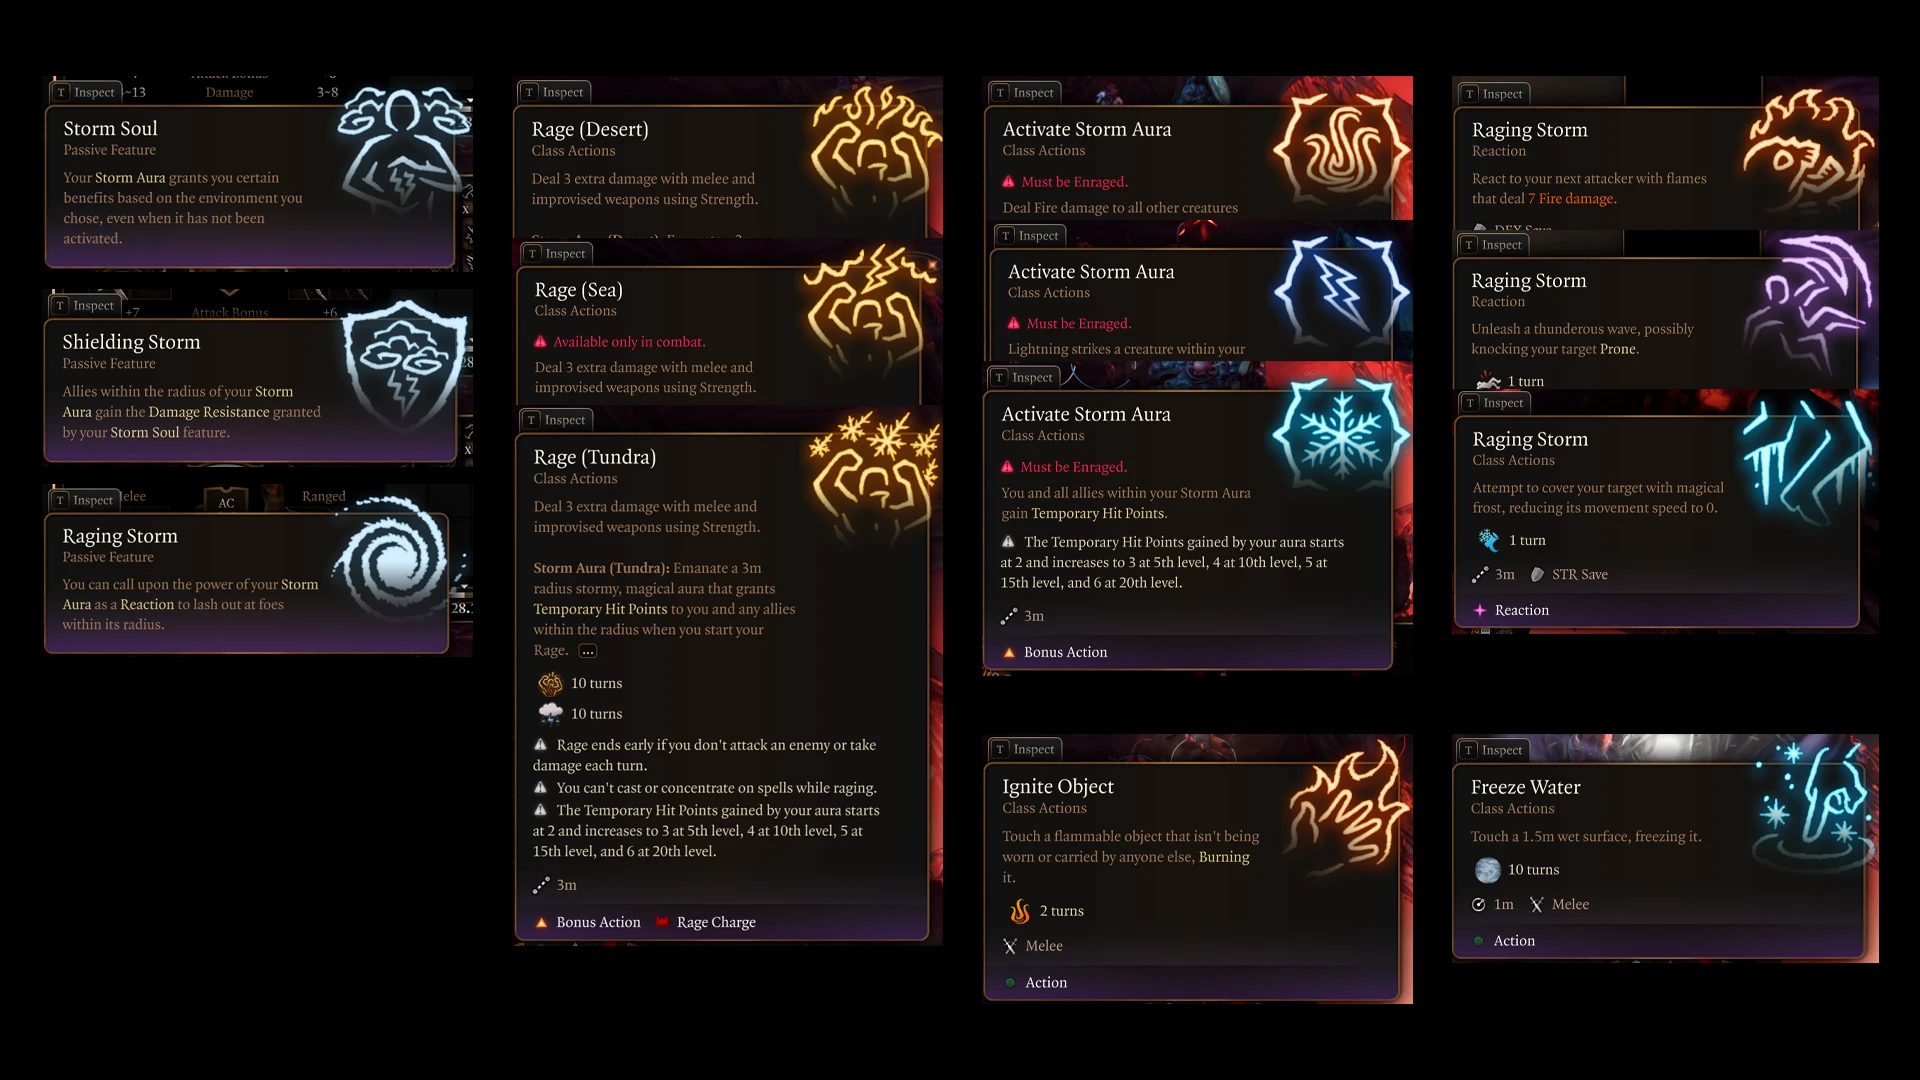
Task: Click the Temporary Hit Points link in Rage (Tundra)
Action: [x=600, y=609]
